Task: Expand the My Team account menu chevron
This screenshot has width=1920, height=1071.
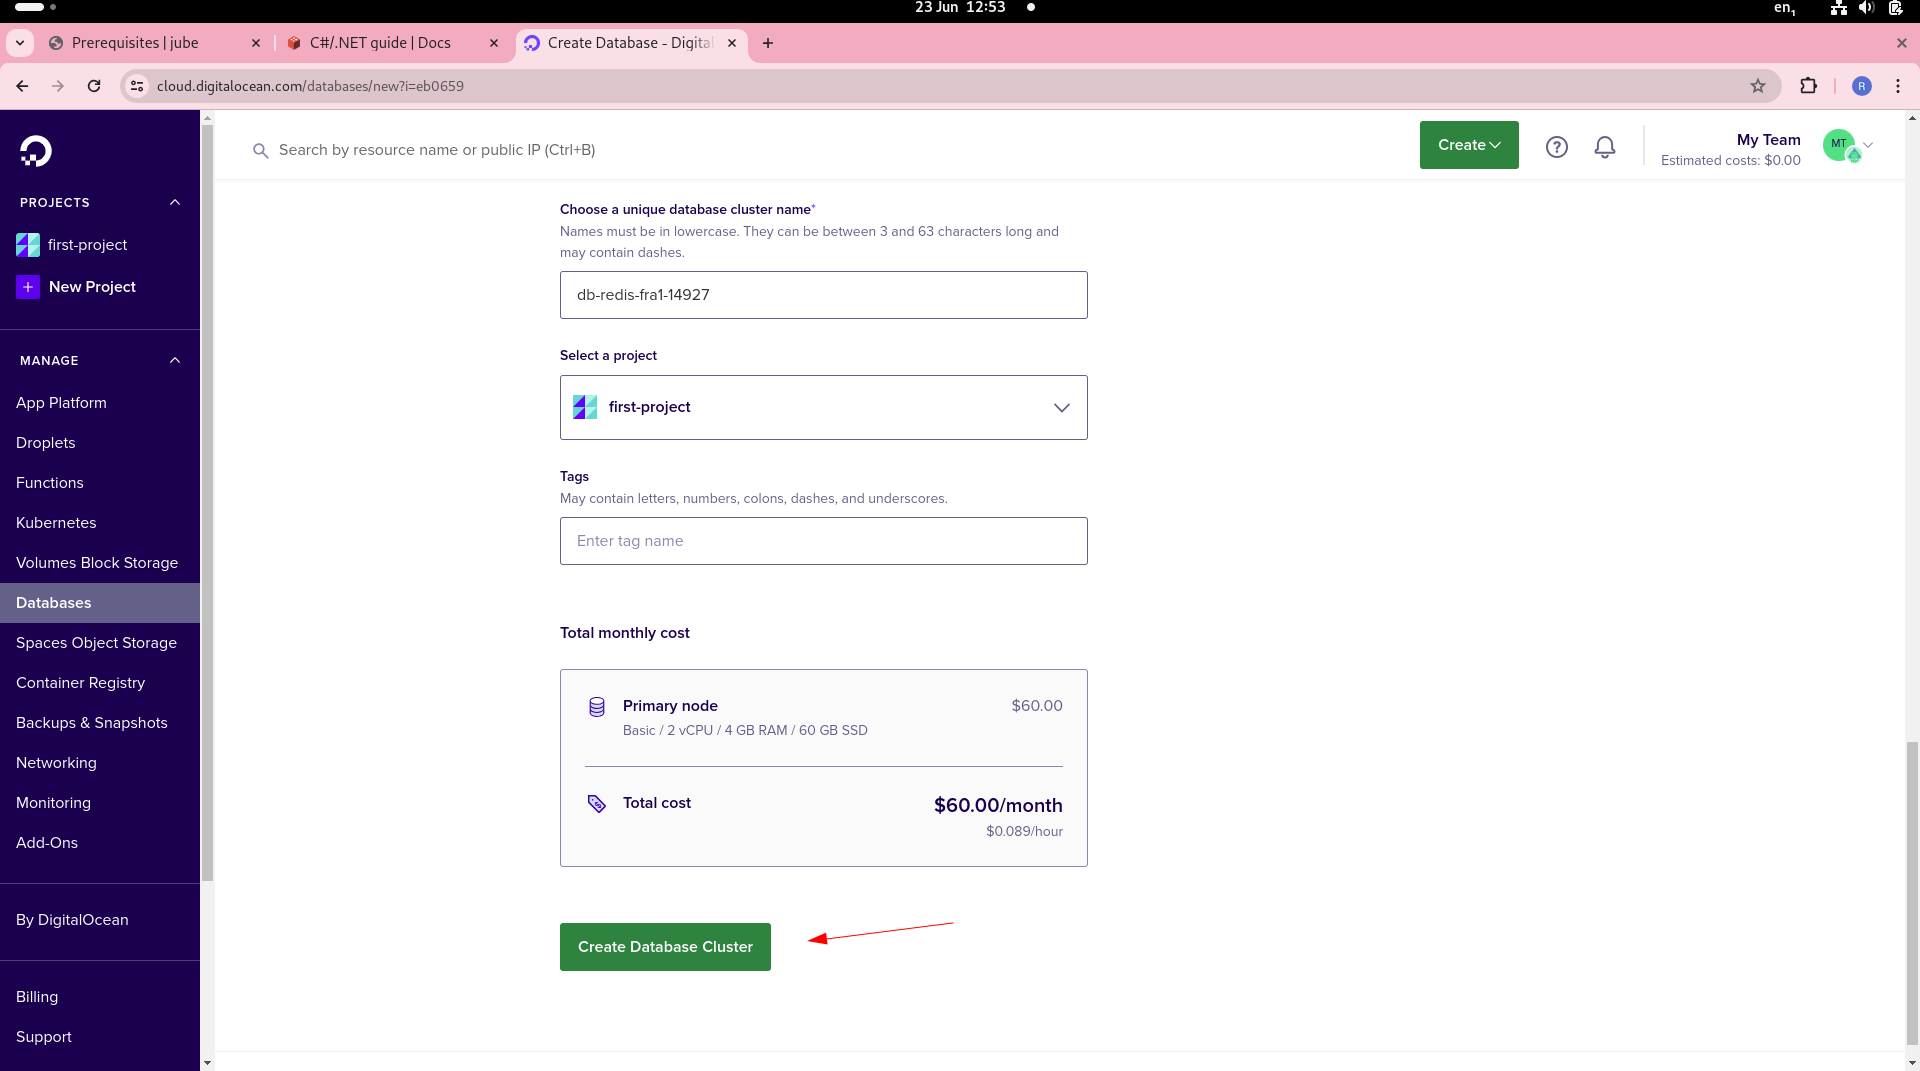Action: coord(1868,145)
